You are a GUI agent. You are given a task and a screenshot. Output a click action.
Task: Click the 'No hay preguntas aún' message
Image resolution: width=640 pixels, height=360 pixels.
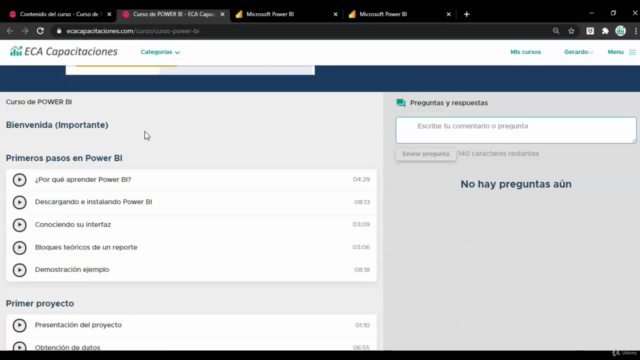tap(516, 184)
